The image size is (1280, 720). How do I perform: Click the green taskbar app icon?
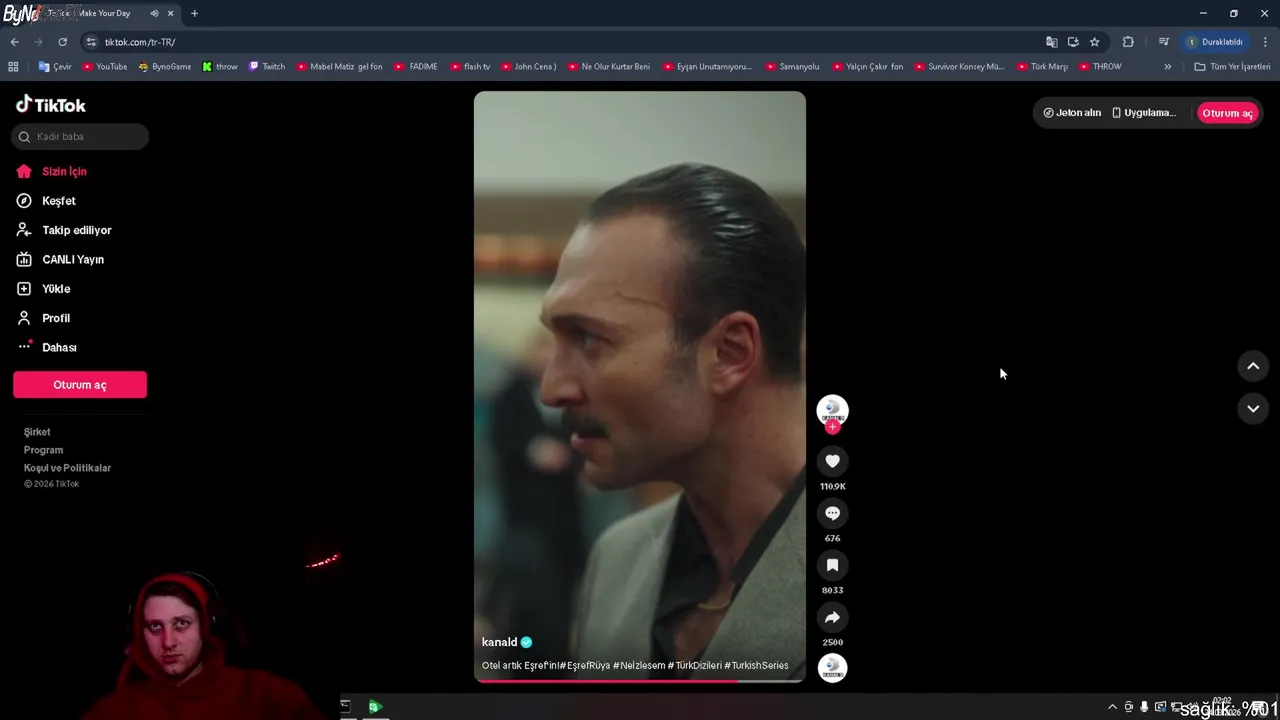point(375,707)
